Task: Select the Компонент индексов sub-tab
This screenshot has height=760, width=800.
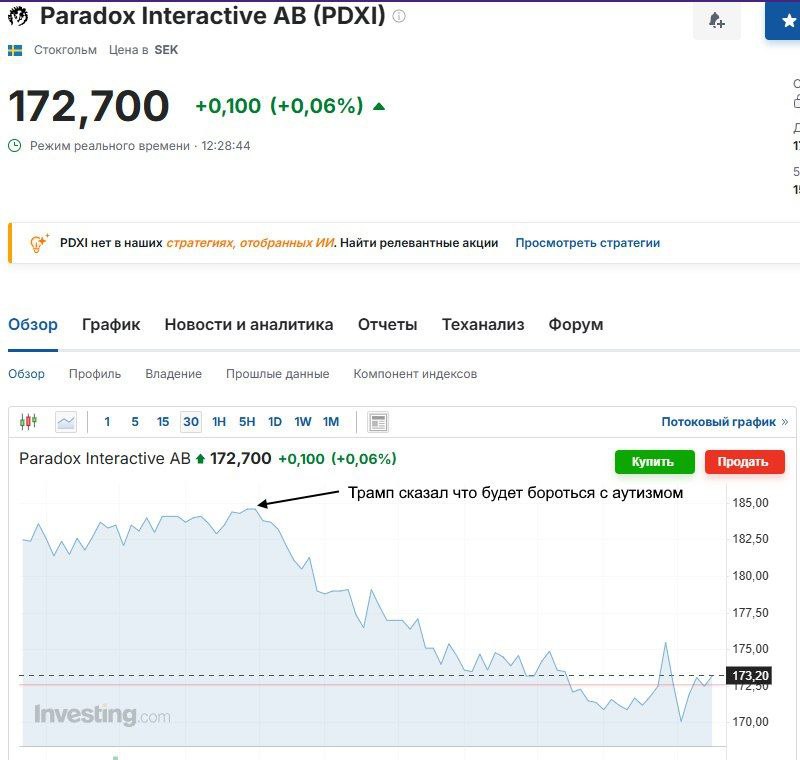Action: coord(415,374)
